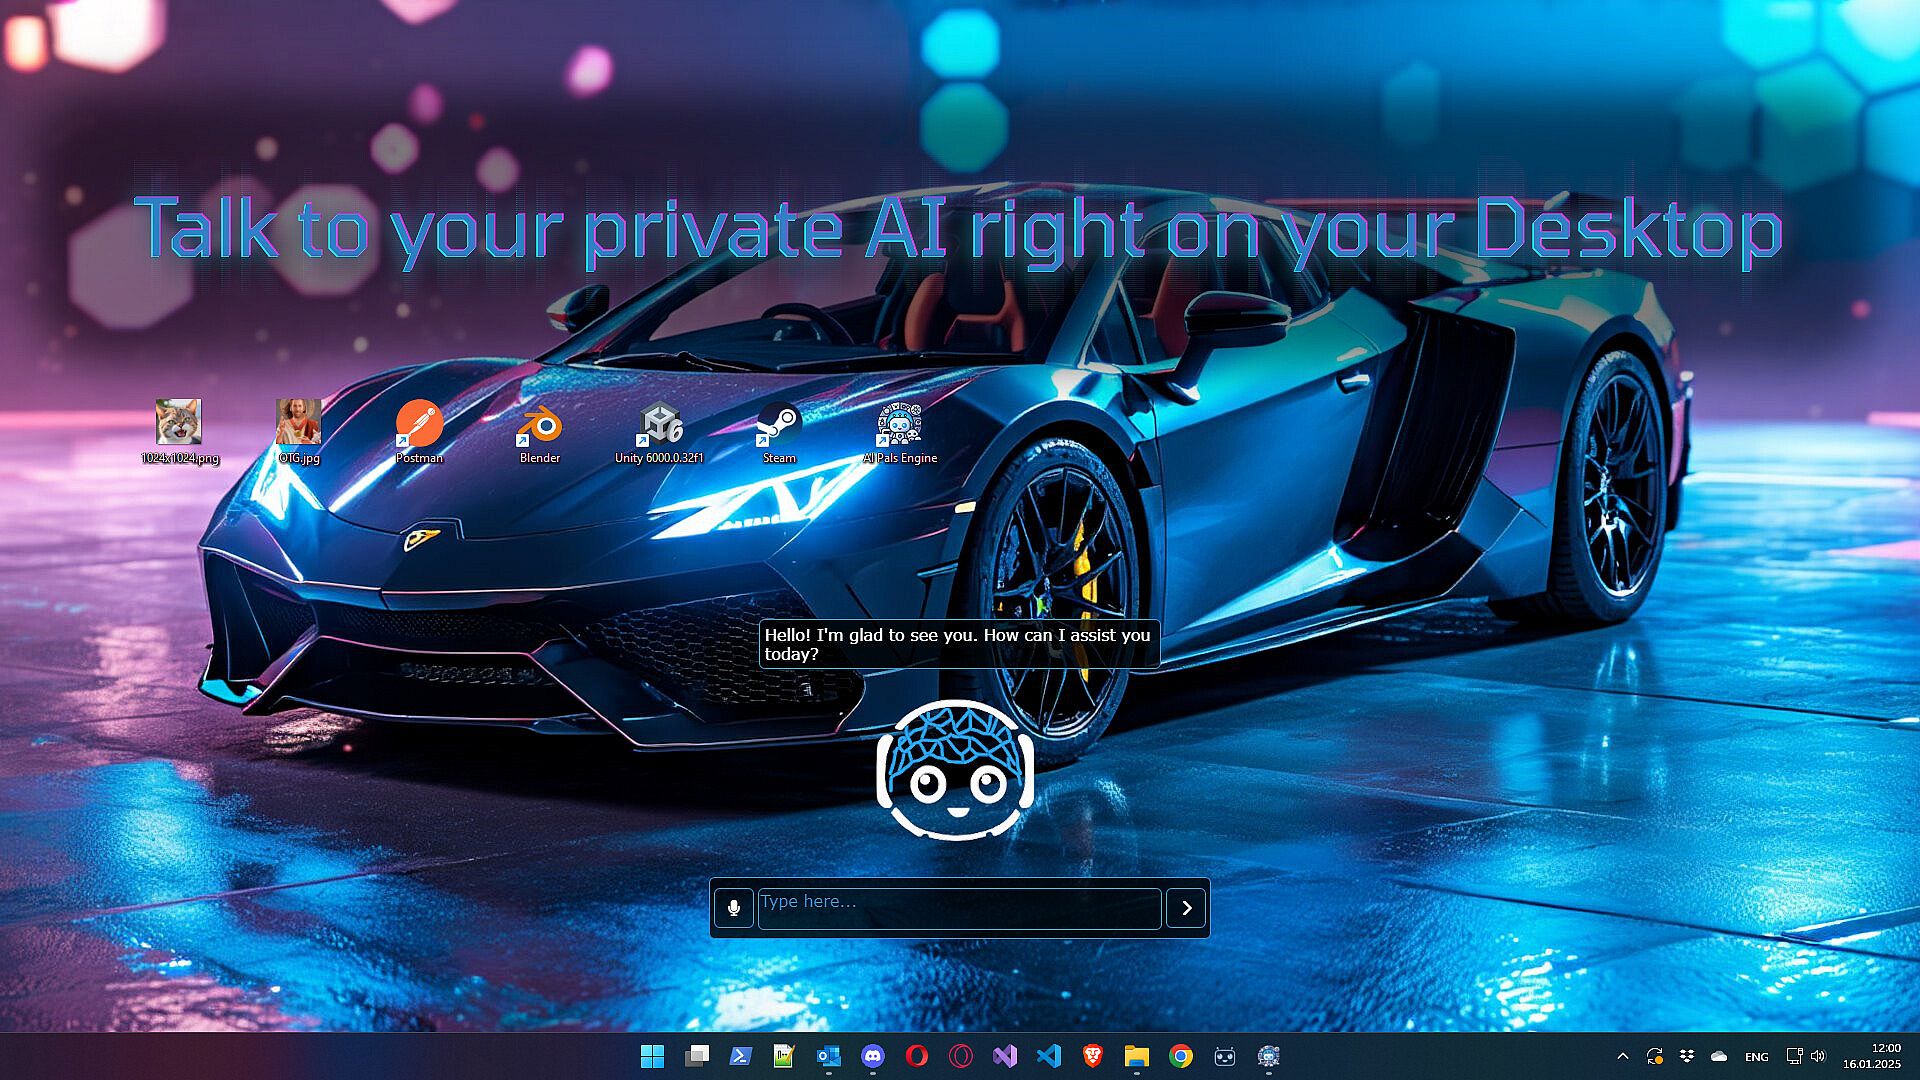
Task: Open Discord from the taskbar
Action: 872,1056
